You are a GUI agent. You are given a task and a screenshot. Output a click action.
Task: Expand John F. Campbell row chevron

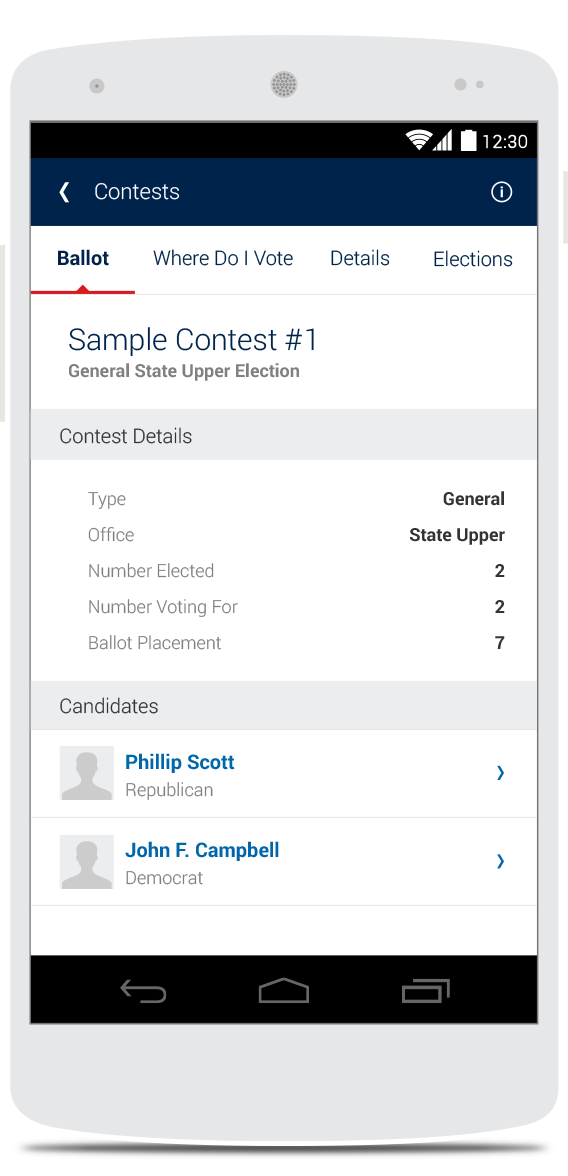click(500, 861)
